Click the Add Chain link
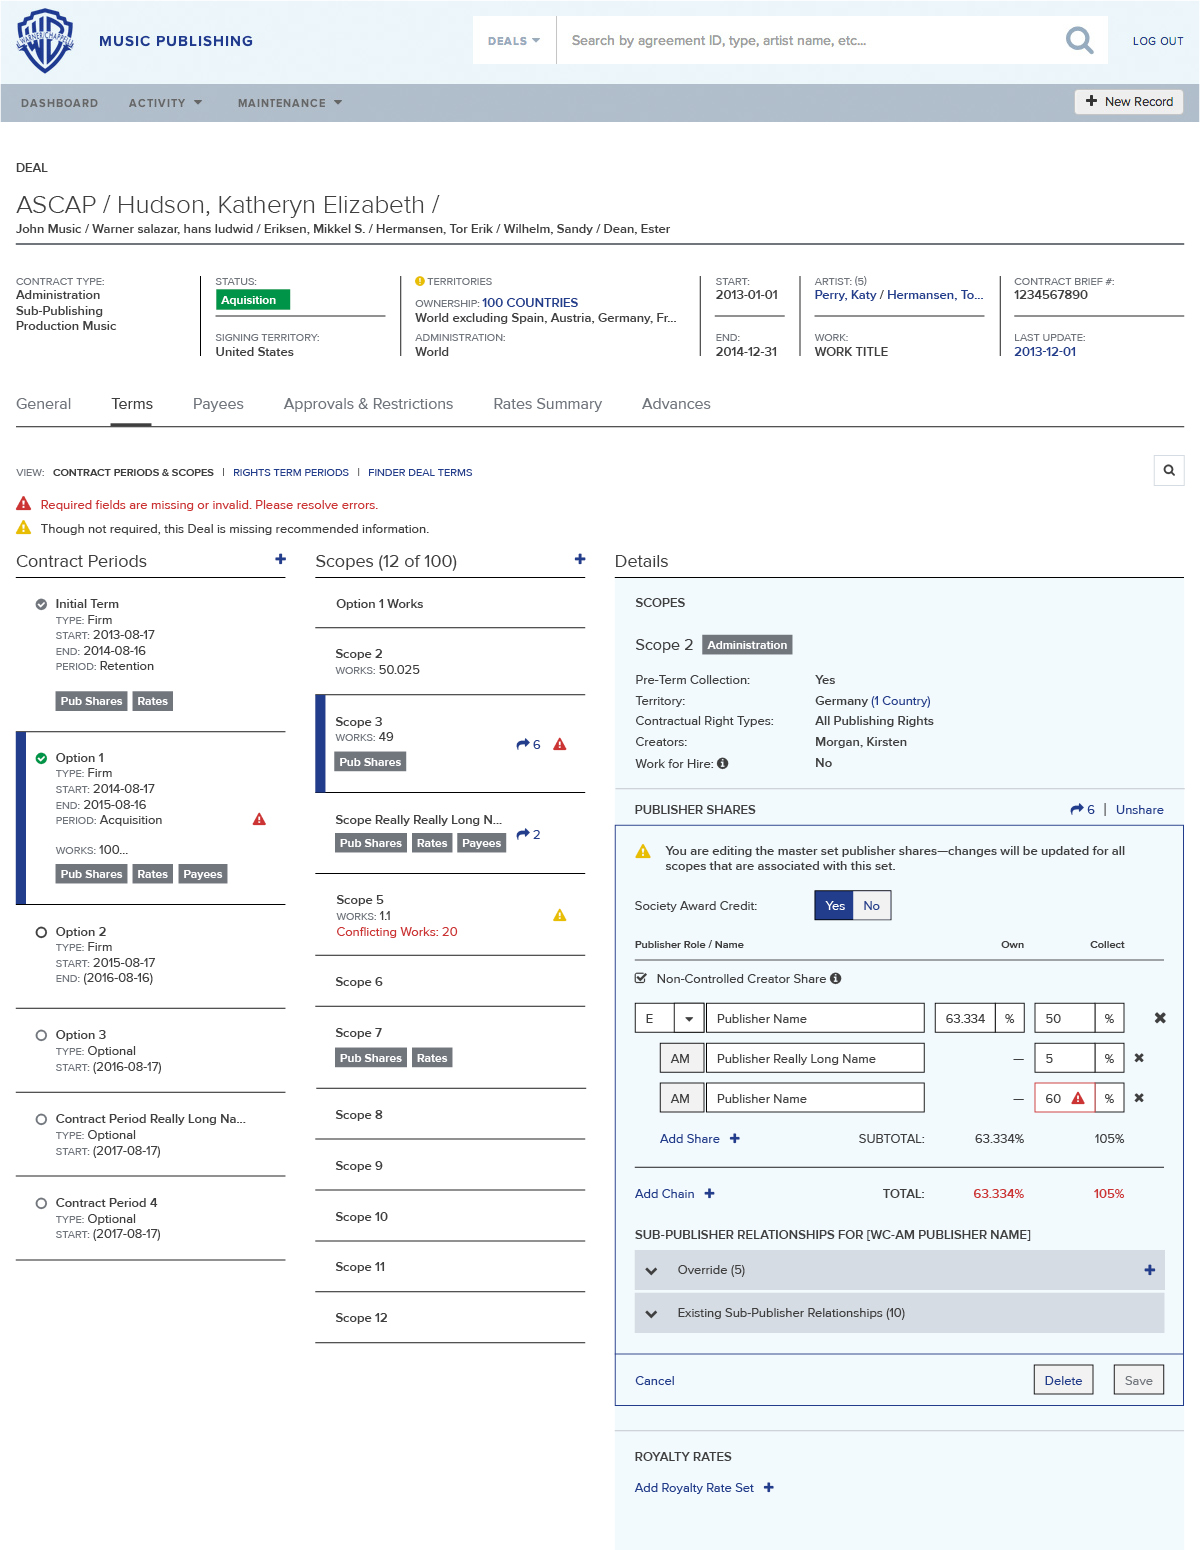The height and width of the screenshot is (1550, 1200). click(x=665, y=1194)
